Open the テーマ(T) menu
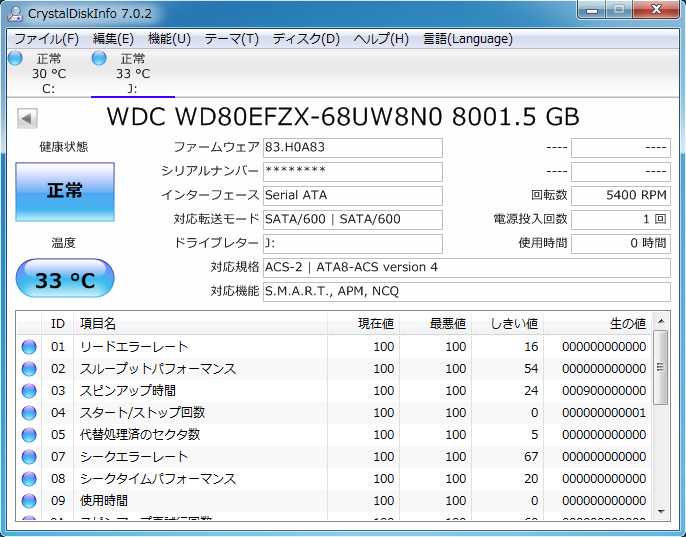Viewport: 686px width, 537px height. point(232,39)
